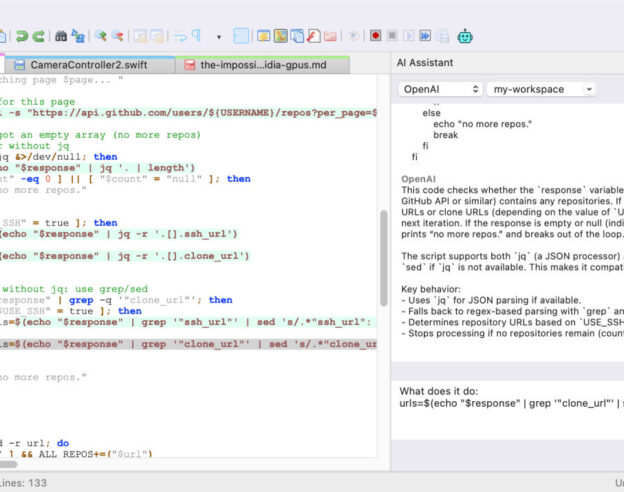Click "Uses `jq` for JSON parsing" bullet
The width and height of the screenshot is (624, 492).
[x=491, y=300]
